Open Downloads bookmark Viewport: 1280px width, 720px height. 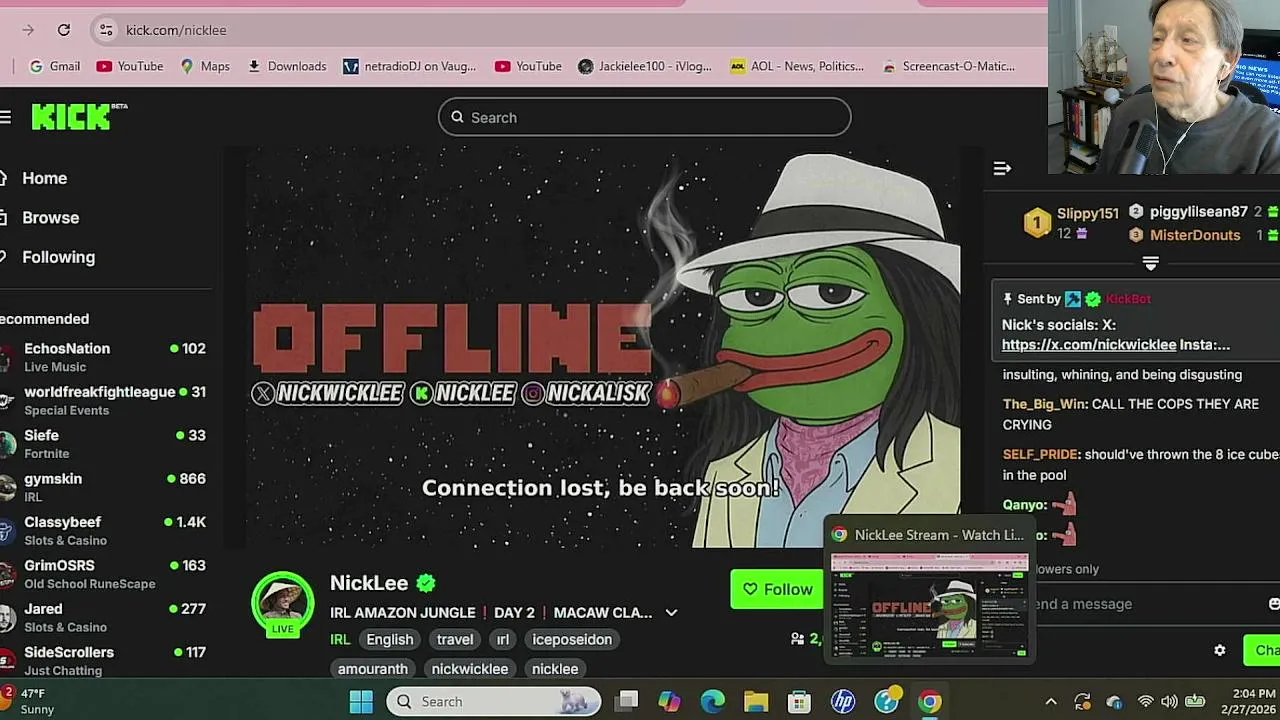pos(287,66)
